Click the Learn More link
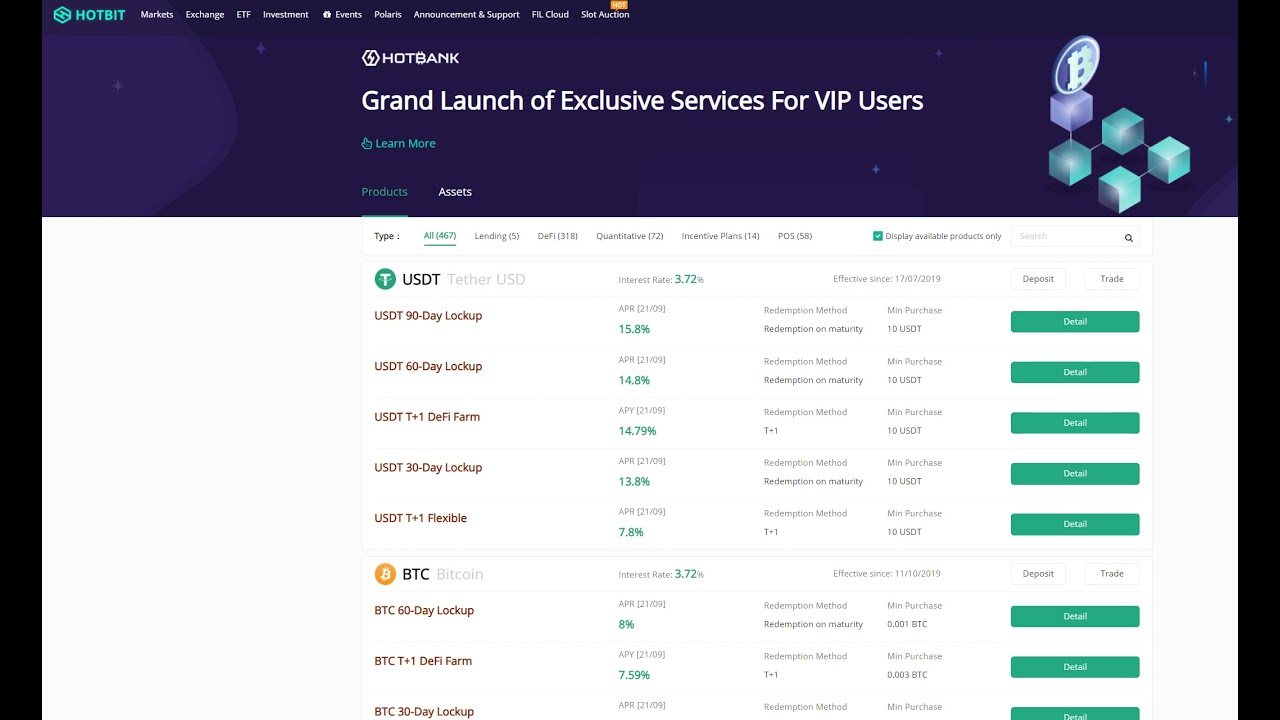 (405, 143)
